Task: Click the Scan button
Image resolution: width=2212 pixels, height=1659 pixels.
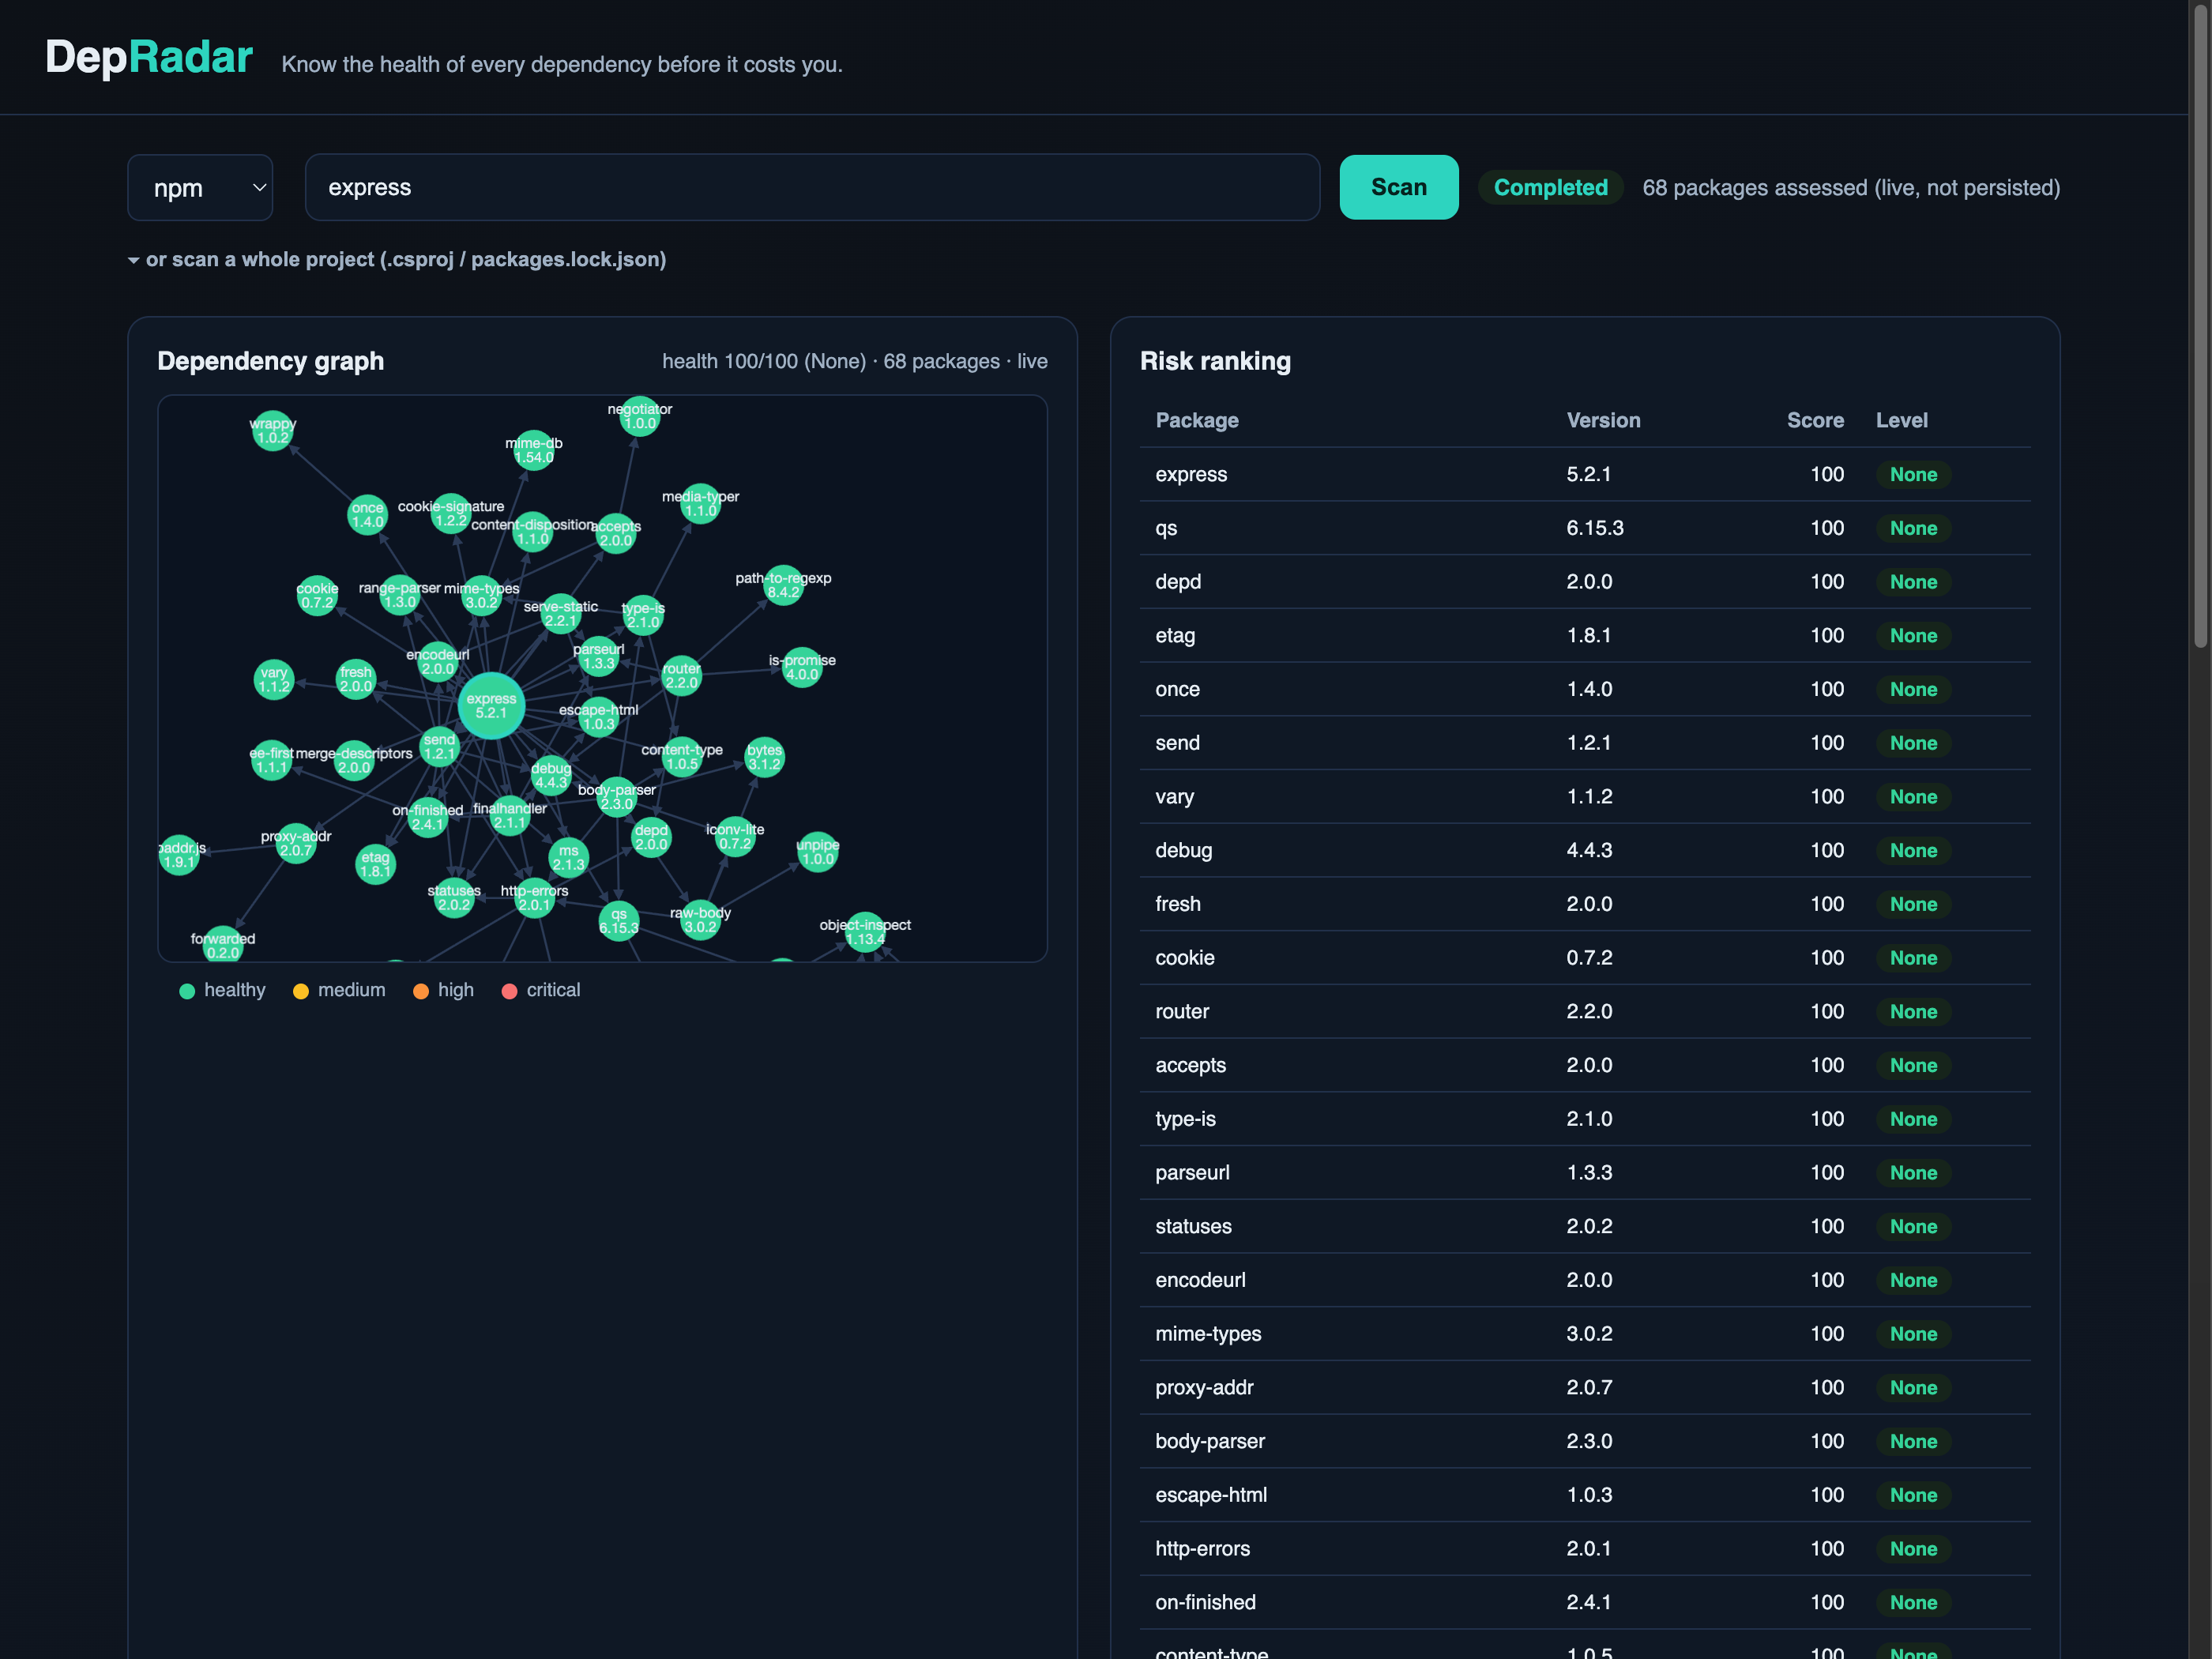Action: [x=1398, y=187]
